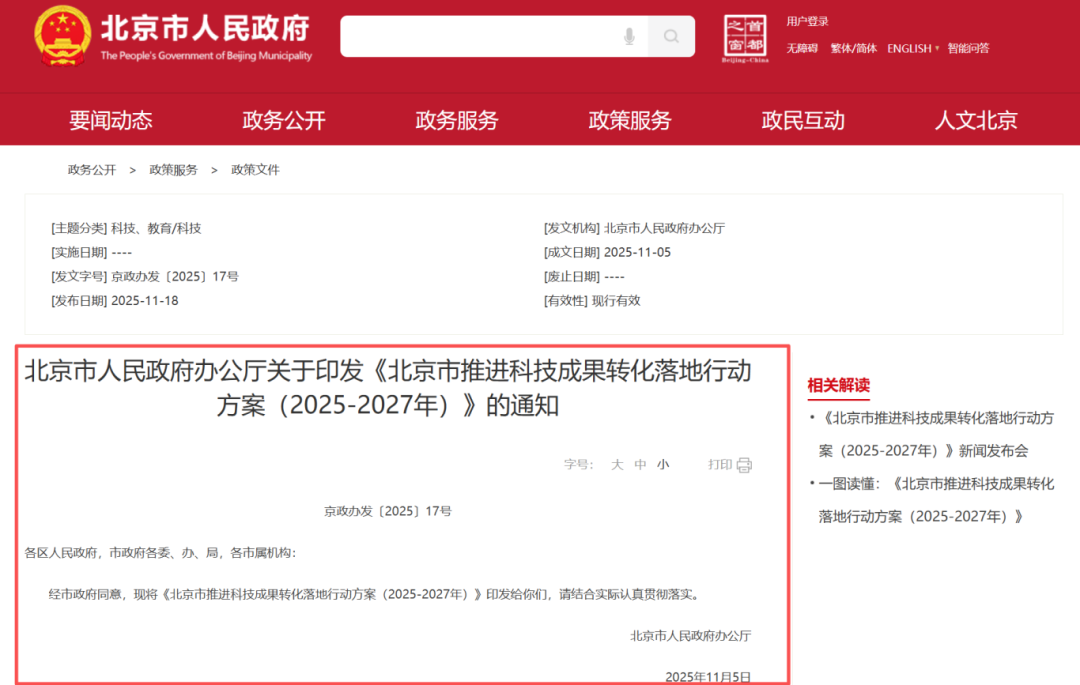
Task: Switch 繁体/简体 character mode
Action: [x=853, y=48]
